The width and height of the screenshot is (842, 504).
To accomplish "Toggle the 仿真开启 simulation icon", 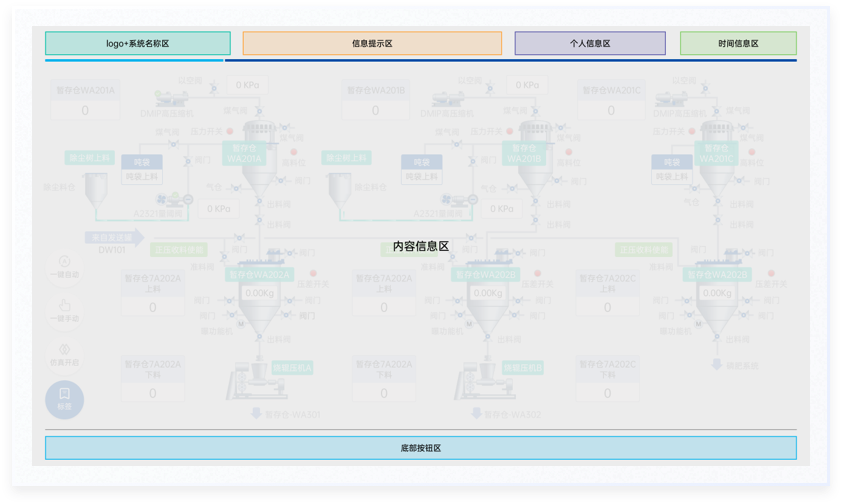I will pyautogui.click(x=65, y=347).
